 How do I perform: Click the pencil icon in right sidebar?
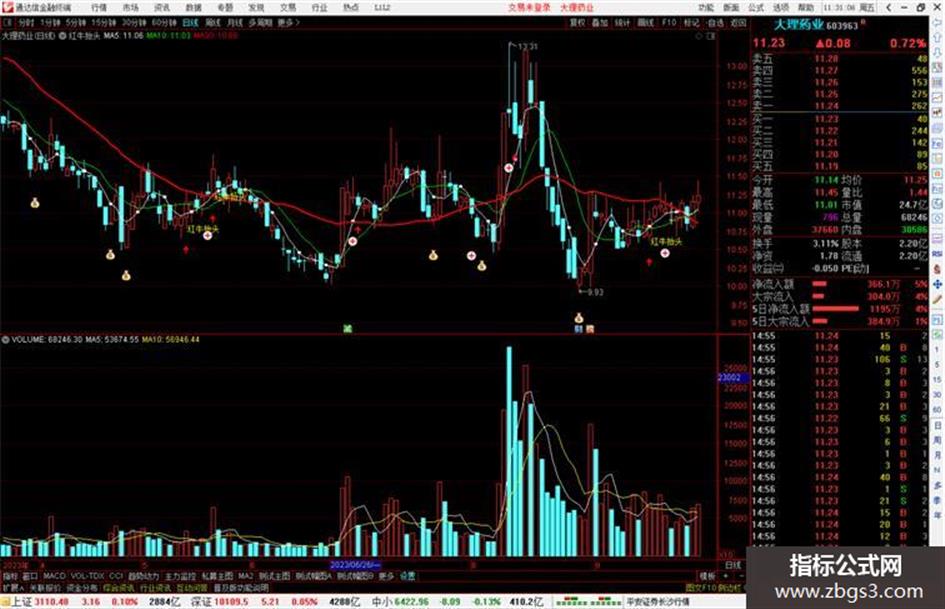(937, 299)
